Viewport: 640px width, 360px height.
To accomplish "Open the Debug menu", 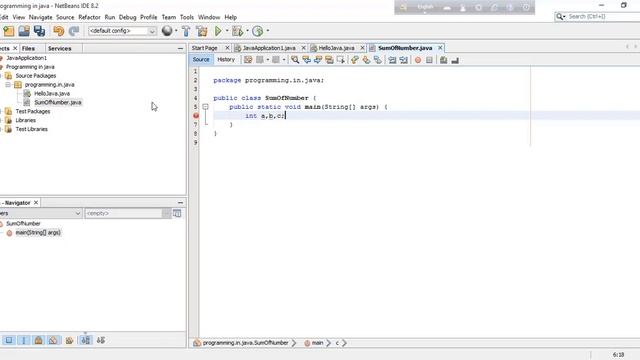I will point(127,17).
